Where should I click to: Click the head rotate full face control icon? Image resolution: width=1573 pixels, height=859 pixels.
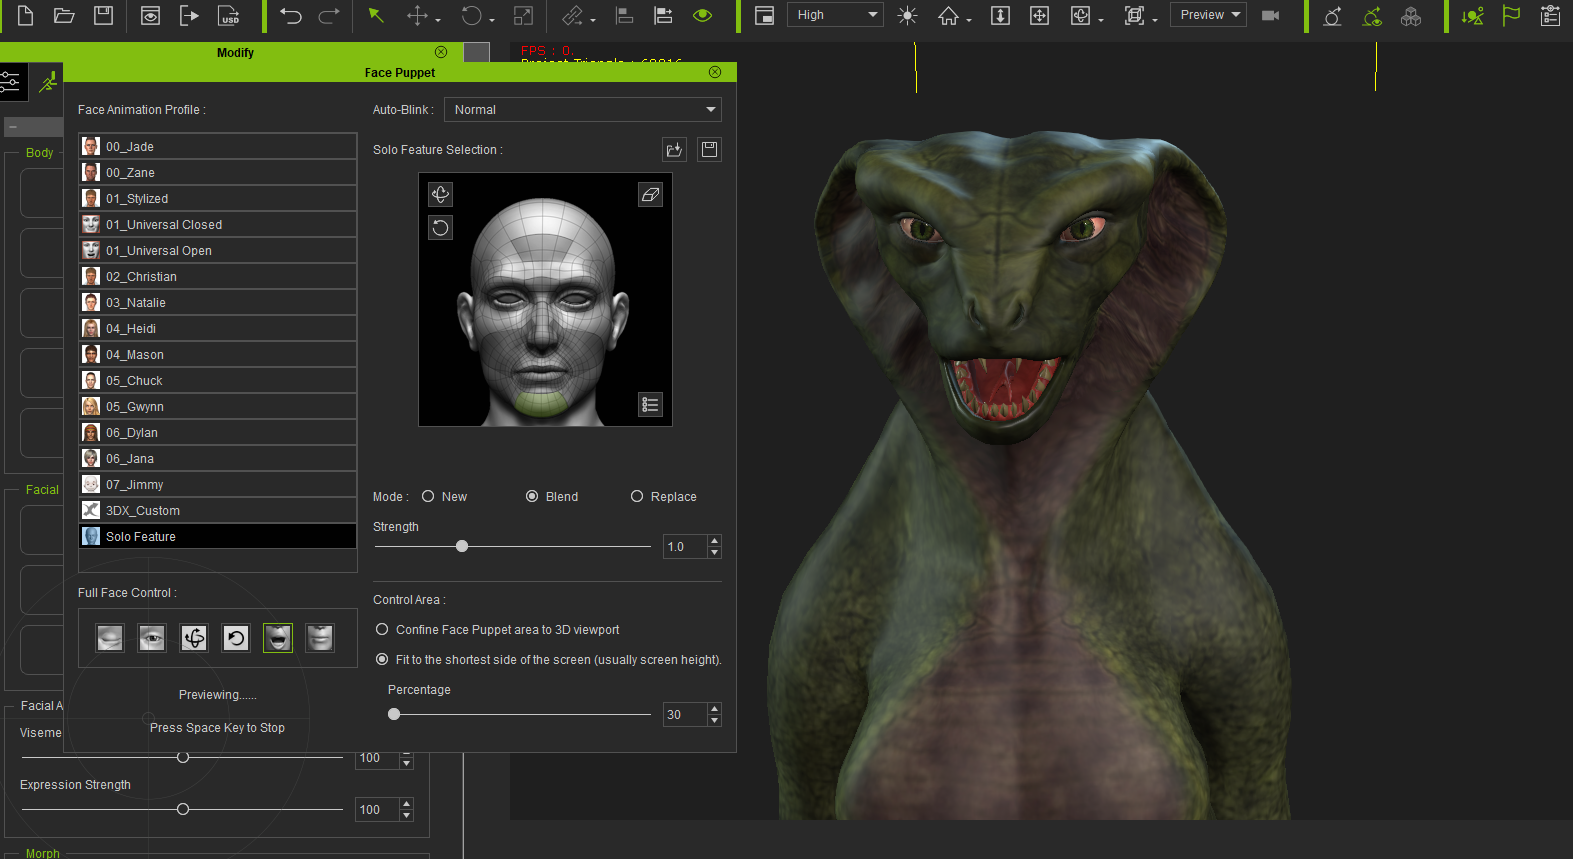pos(194,638)
